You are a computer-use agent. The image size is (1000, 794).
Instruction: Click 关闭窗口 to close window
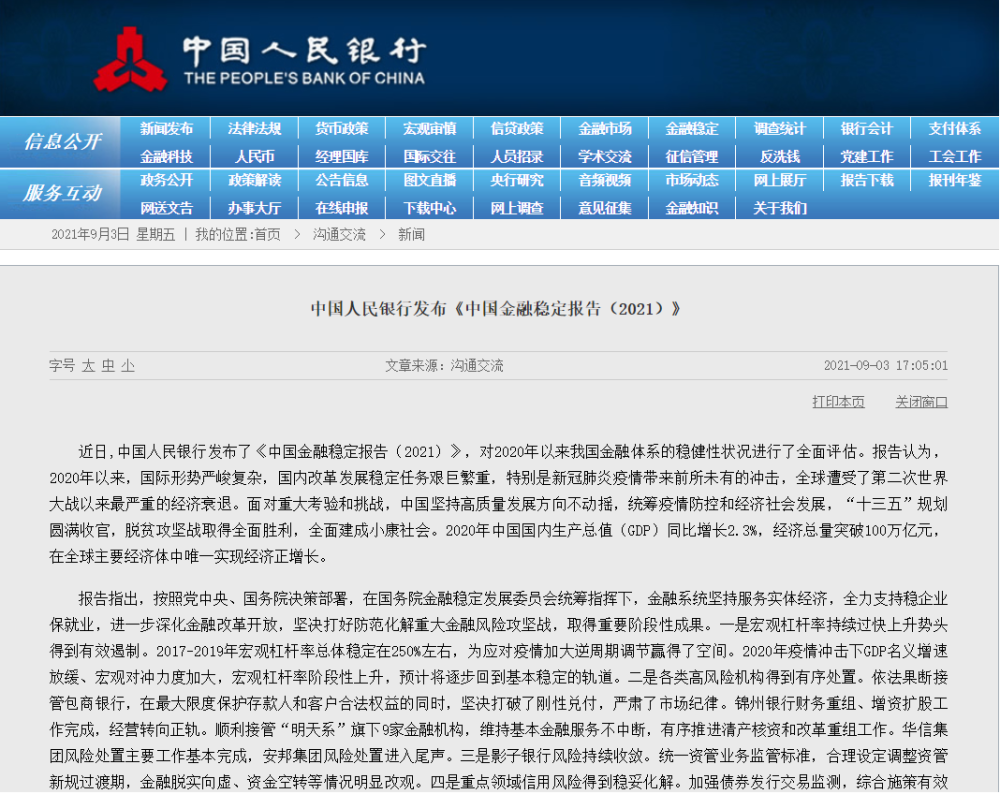tap(921, 402)
